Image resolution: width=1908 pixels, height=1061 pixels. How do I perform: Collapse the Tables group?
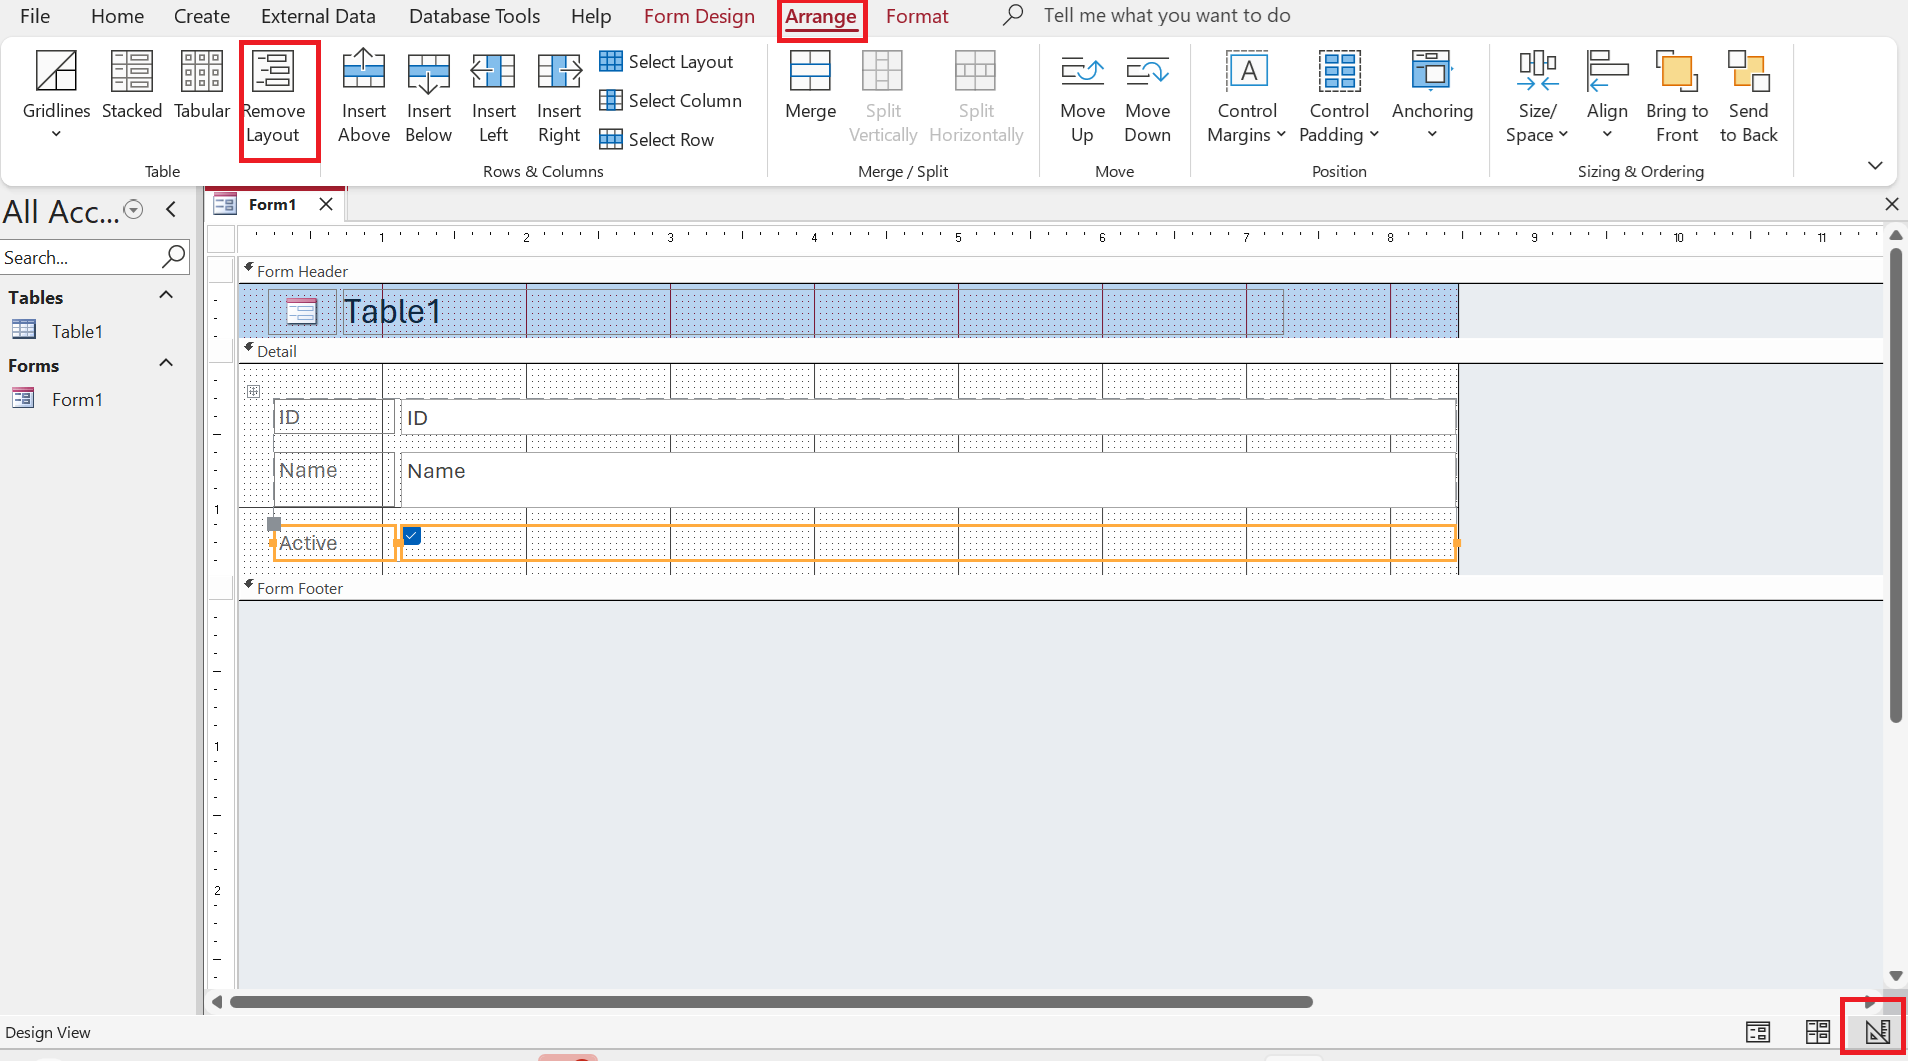click(166, 296)
